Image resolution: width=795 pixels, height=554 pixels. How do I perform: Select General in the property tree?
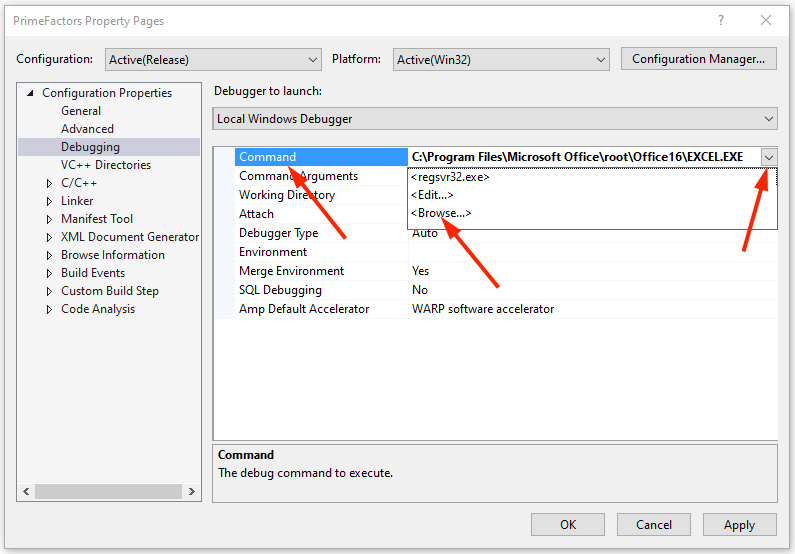pyautogui.click(x=81, y=111)
